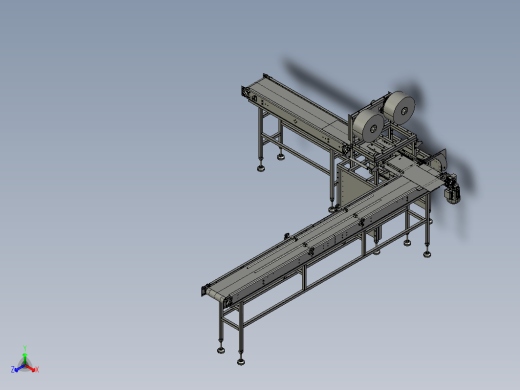Click the XYZ orientation triad

pos(25,361)
